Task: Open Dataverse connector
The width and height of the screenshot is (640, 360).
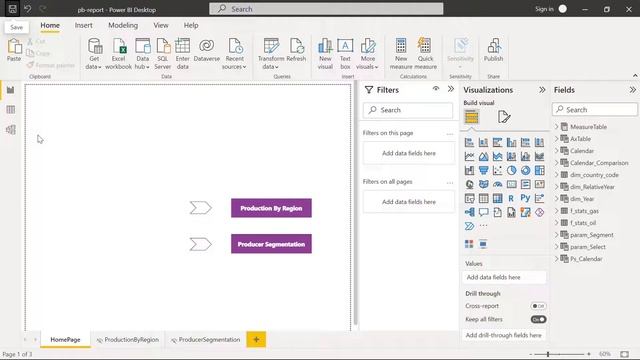Action: click(x=207, y=50)
